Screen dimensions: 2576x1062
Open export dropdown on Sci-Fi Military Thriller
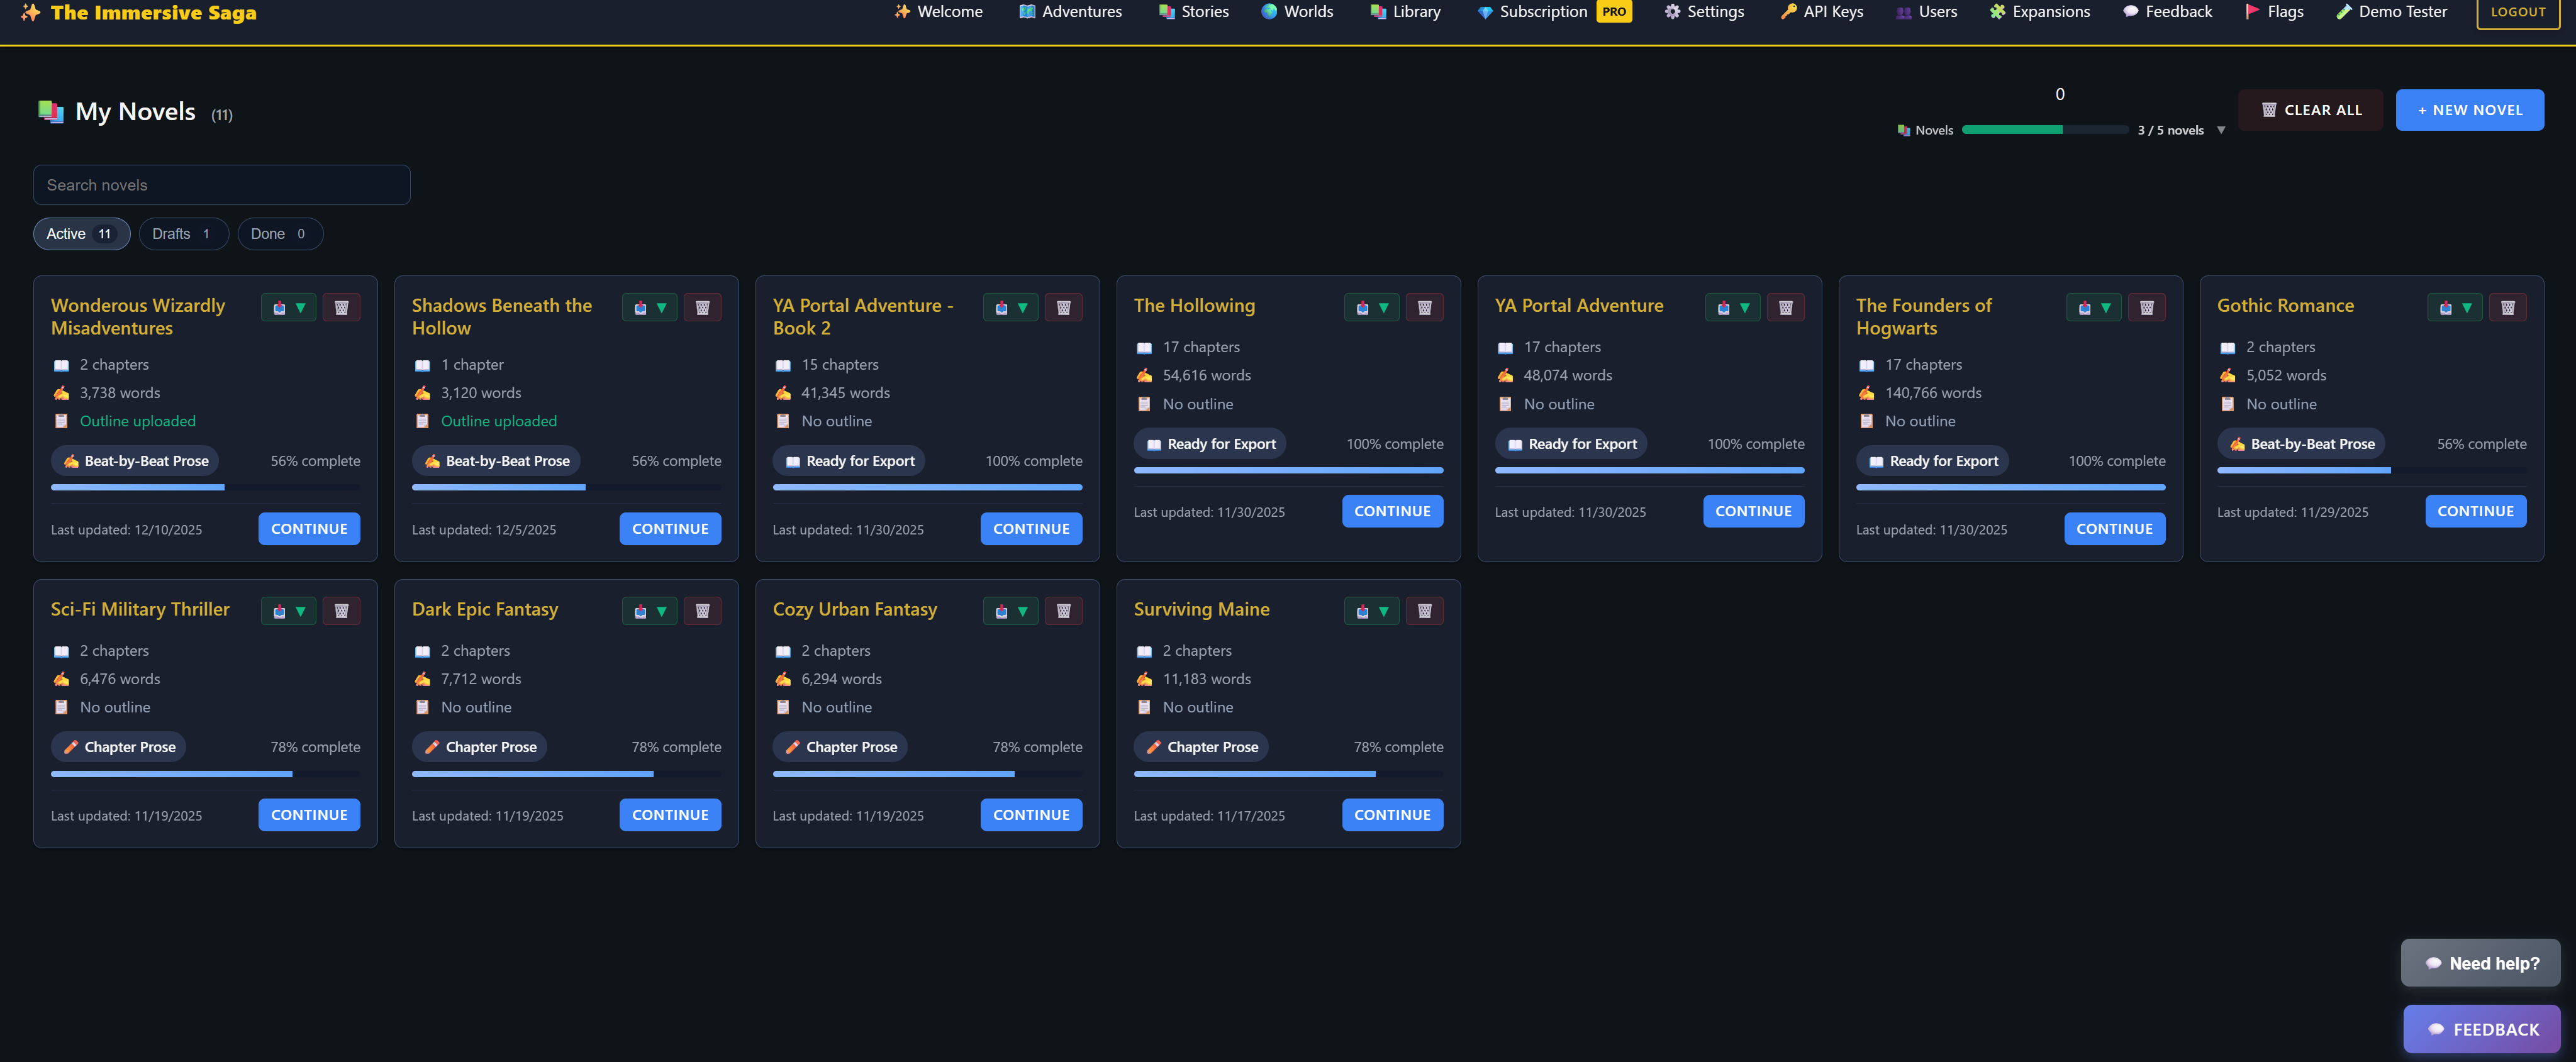point(289,611)
